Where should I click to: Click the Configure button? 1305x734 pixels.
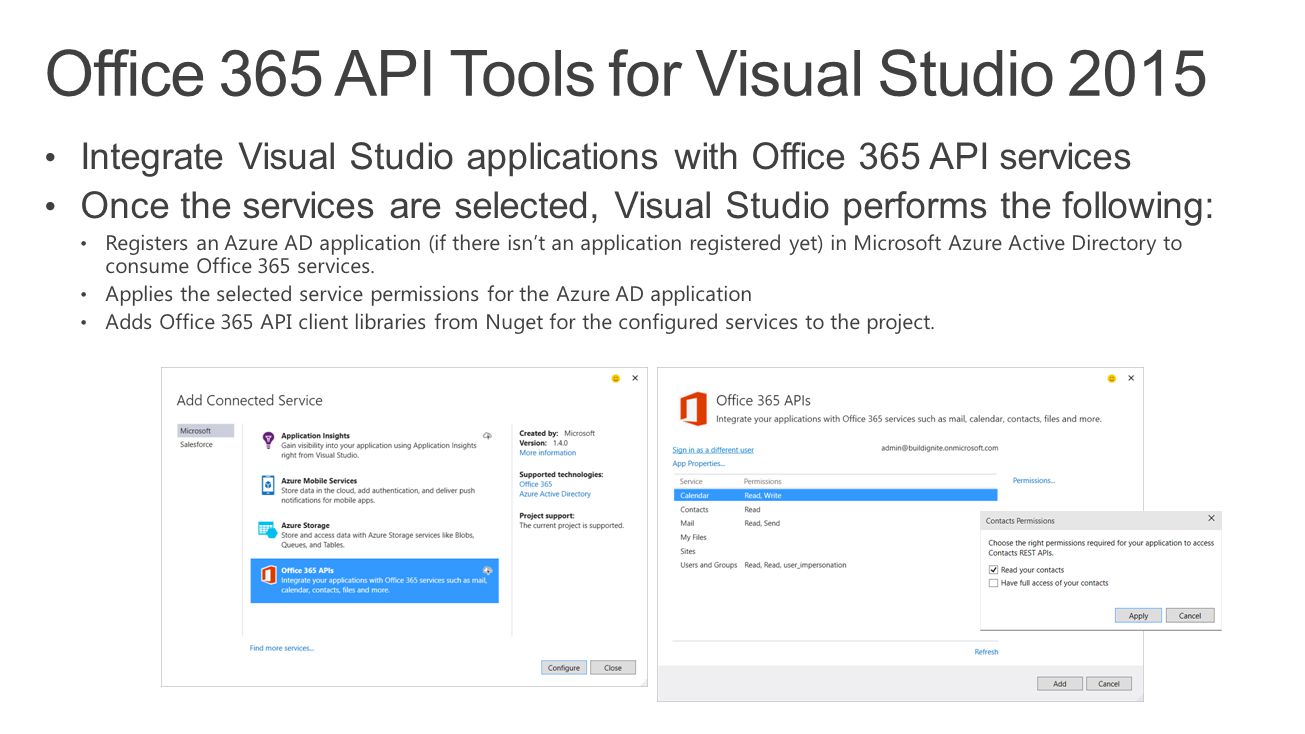tap(564, 668)
